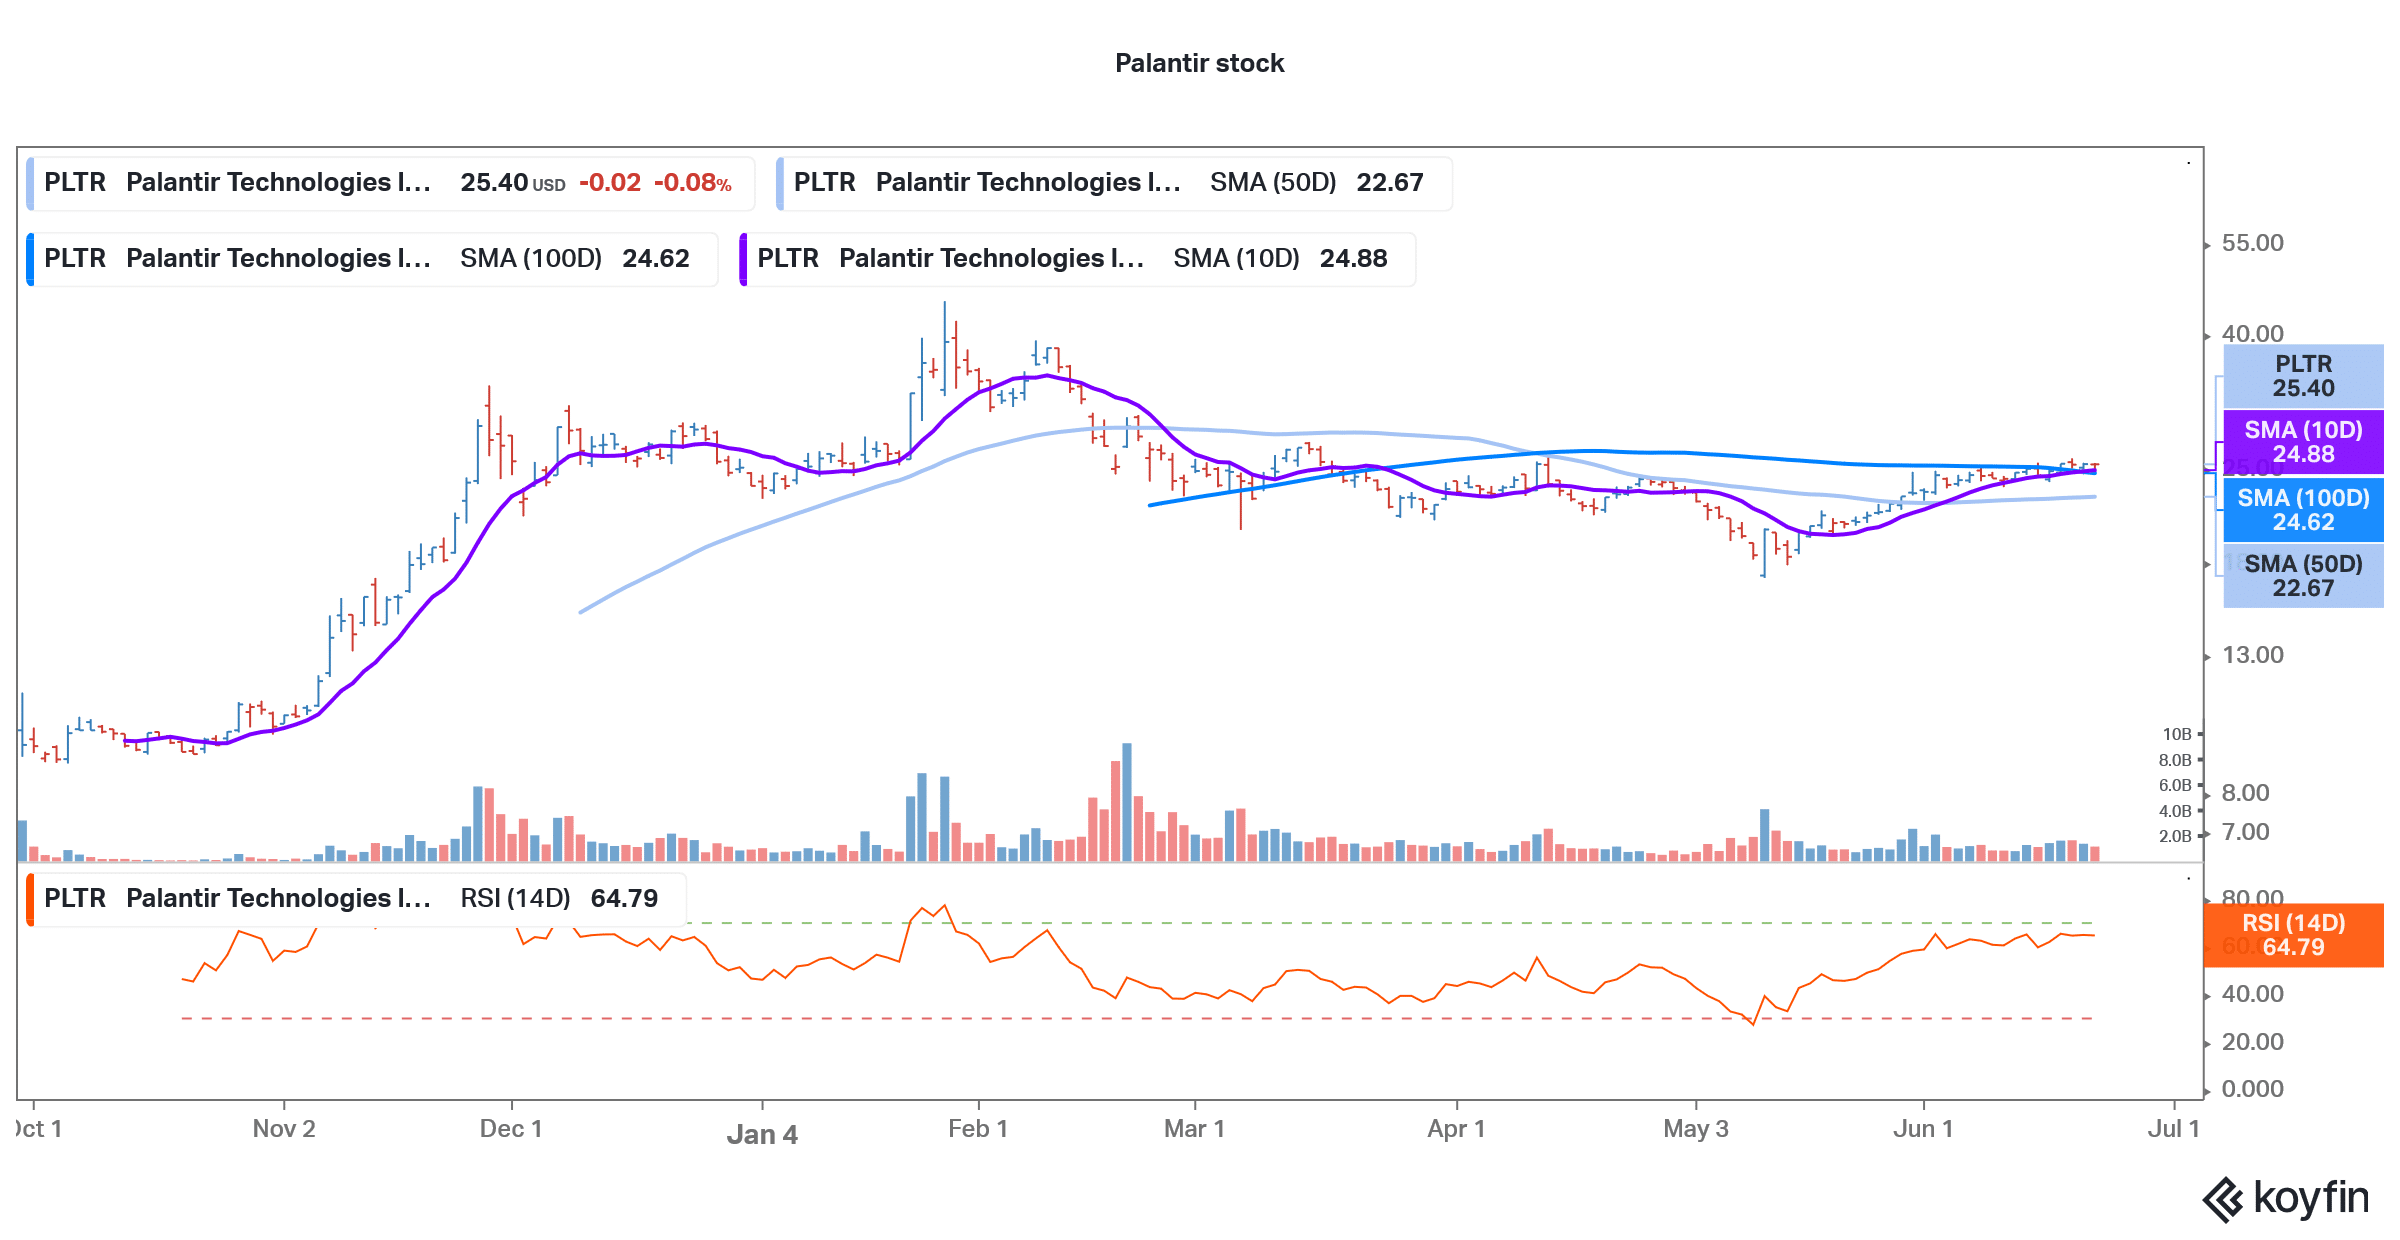2400x1240 pixels.
Task: Click the 6.0B volume axis label
Action: (2174, 786)
